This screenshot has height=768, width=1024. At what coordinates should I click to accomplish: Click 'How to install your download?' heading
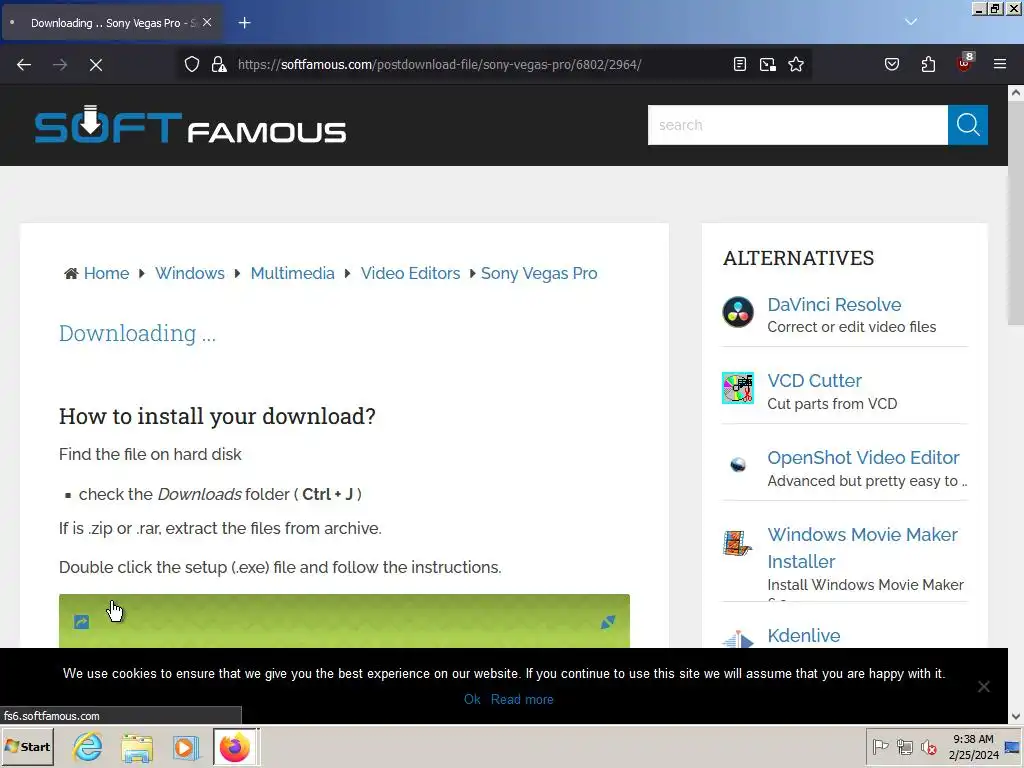click(x=217, y=416)
